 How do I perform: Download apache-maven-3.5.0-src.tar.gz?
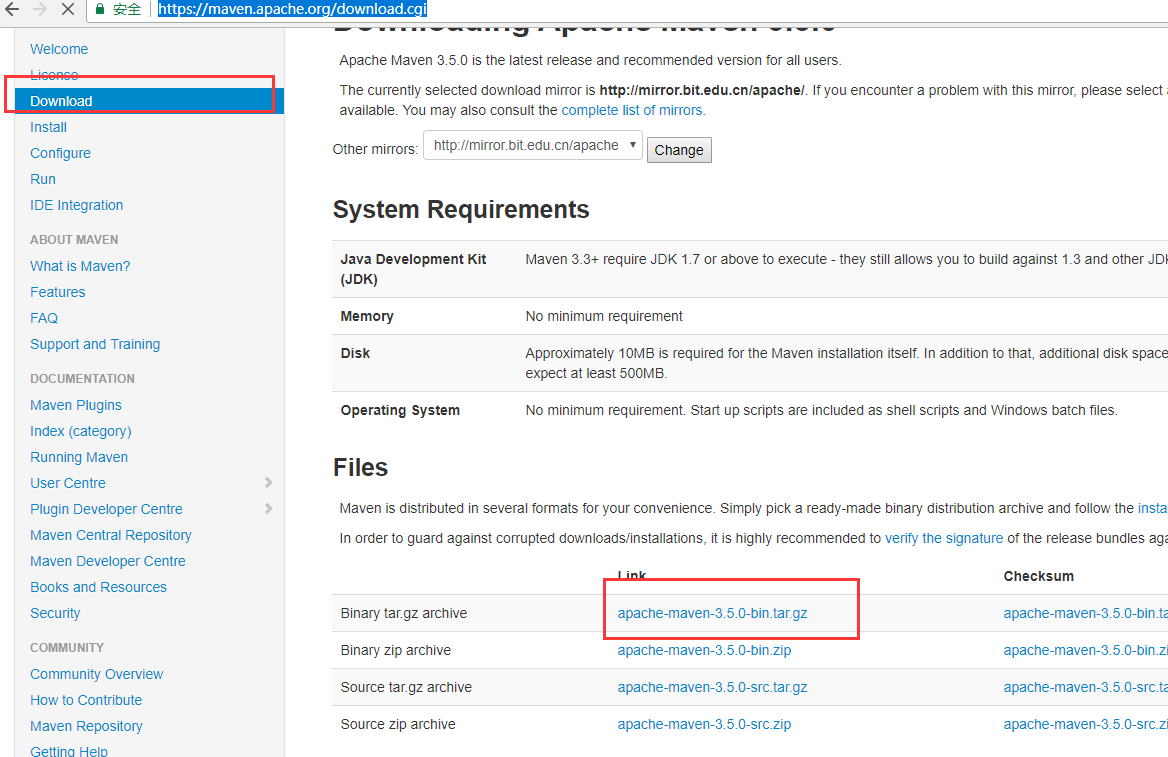click(712, 687)
